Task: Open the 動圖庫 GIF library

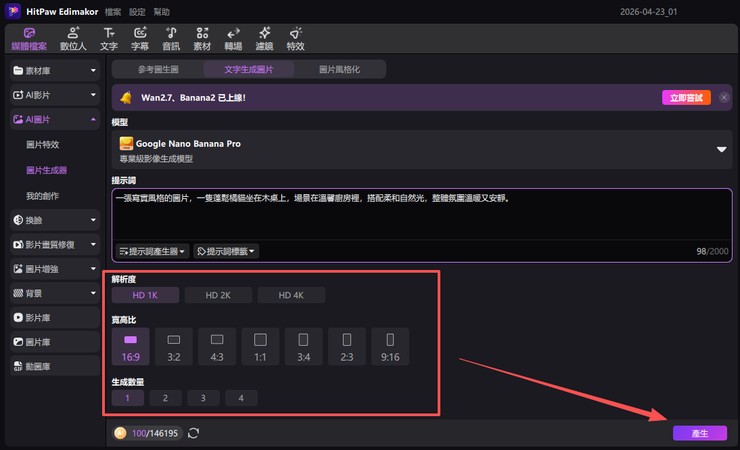Action: tap(55, 367)
